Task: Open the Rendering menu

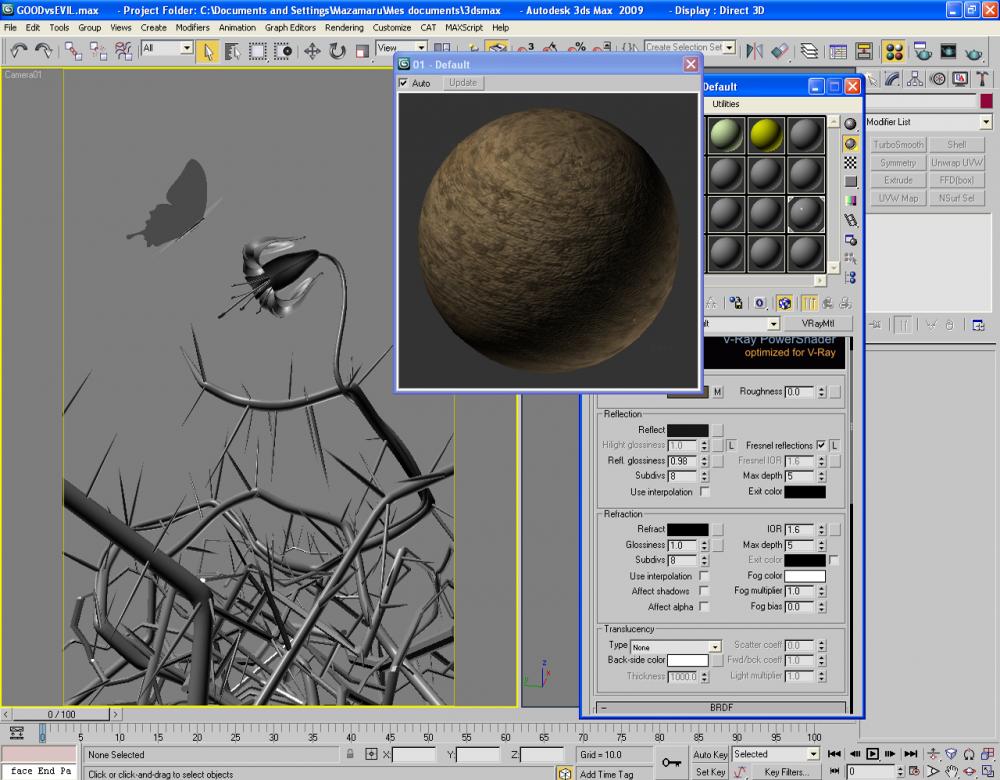Action: point(343,28)
